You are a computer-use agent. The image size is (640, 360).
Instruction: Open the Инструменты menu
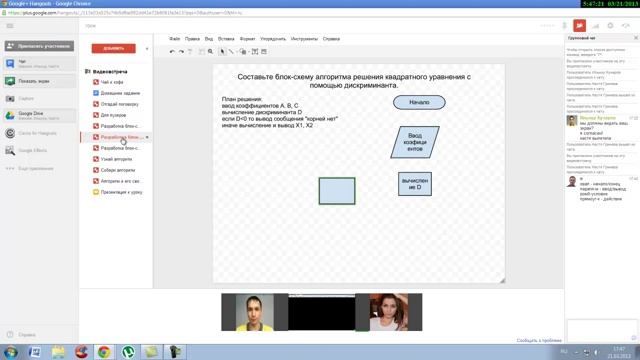click(x=304, y=39)
